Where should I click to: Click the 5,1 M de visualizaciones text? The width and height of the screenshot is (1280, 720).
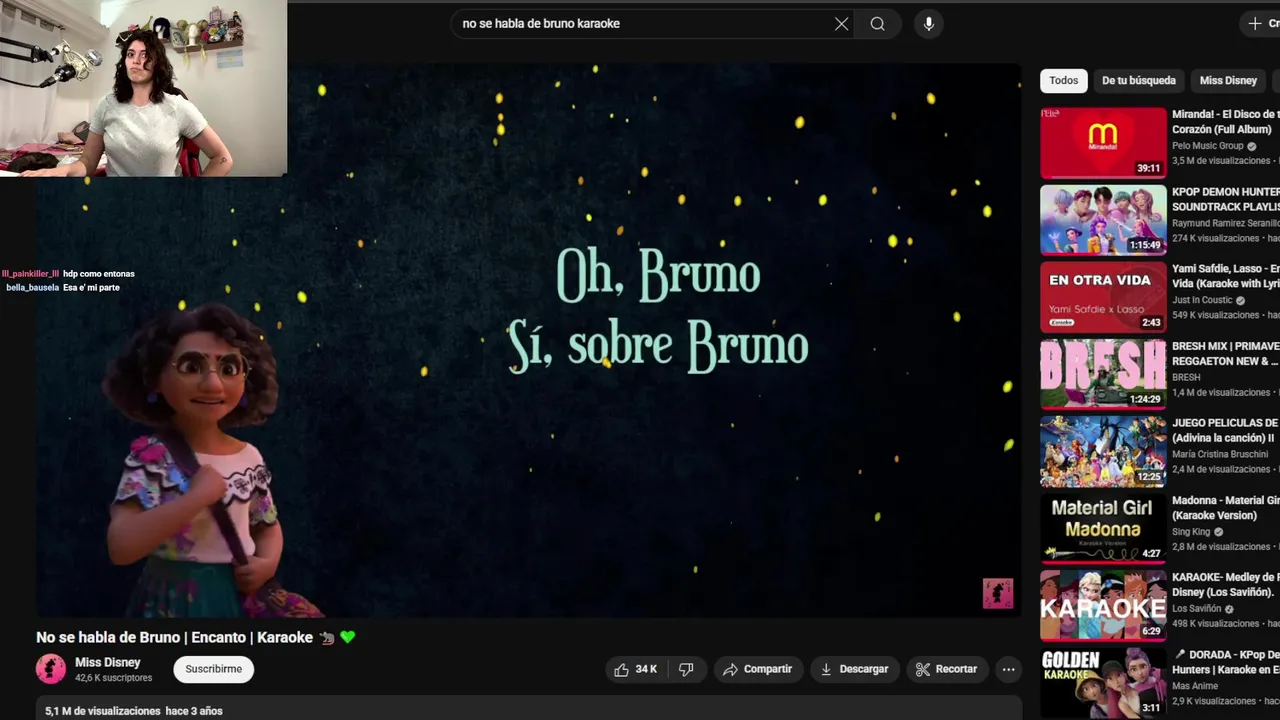click(103, 711)
